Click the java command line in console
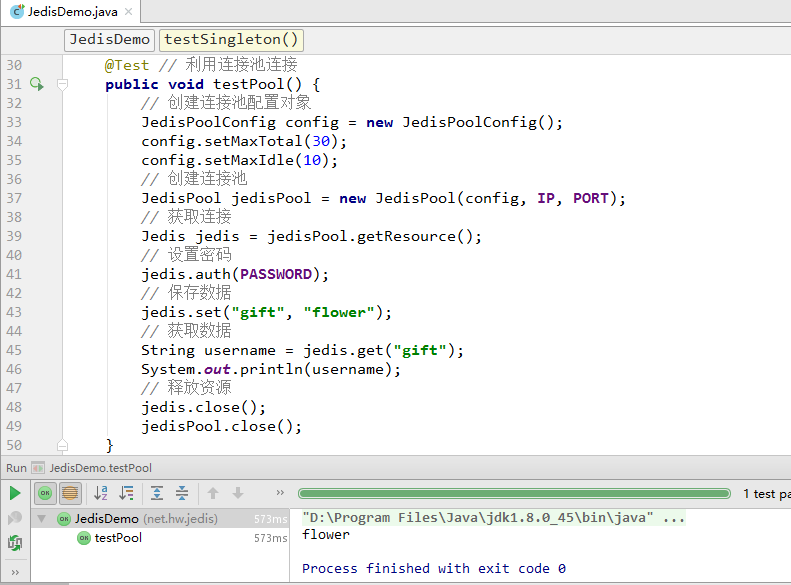Screen dimensions: 791x585 (493, 518)
